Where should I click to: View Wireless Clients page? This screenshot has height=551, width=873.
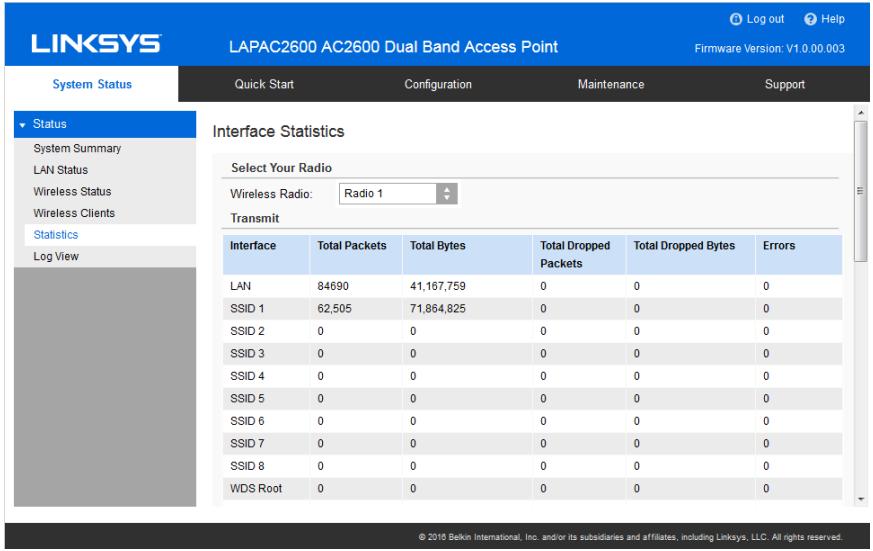pyautogui.click(x=74, y=213)
